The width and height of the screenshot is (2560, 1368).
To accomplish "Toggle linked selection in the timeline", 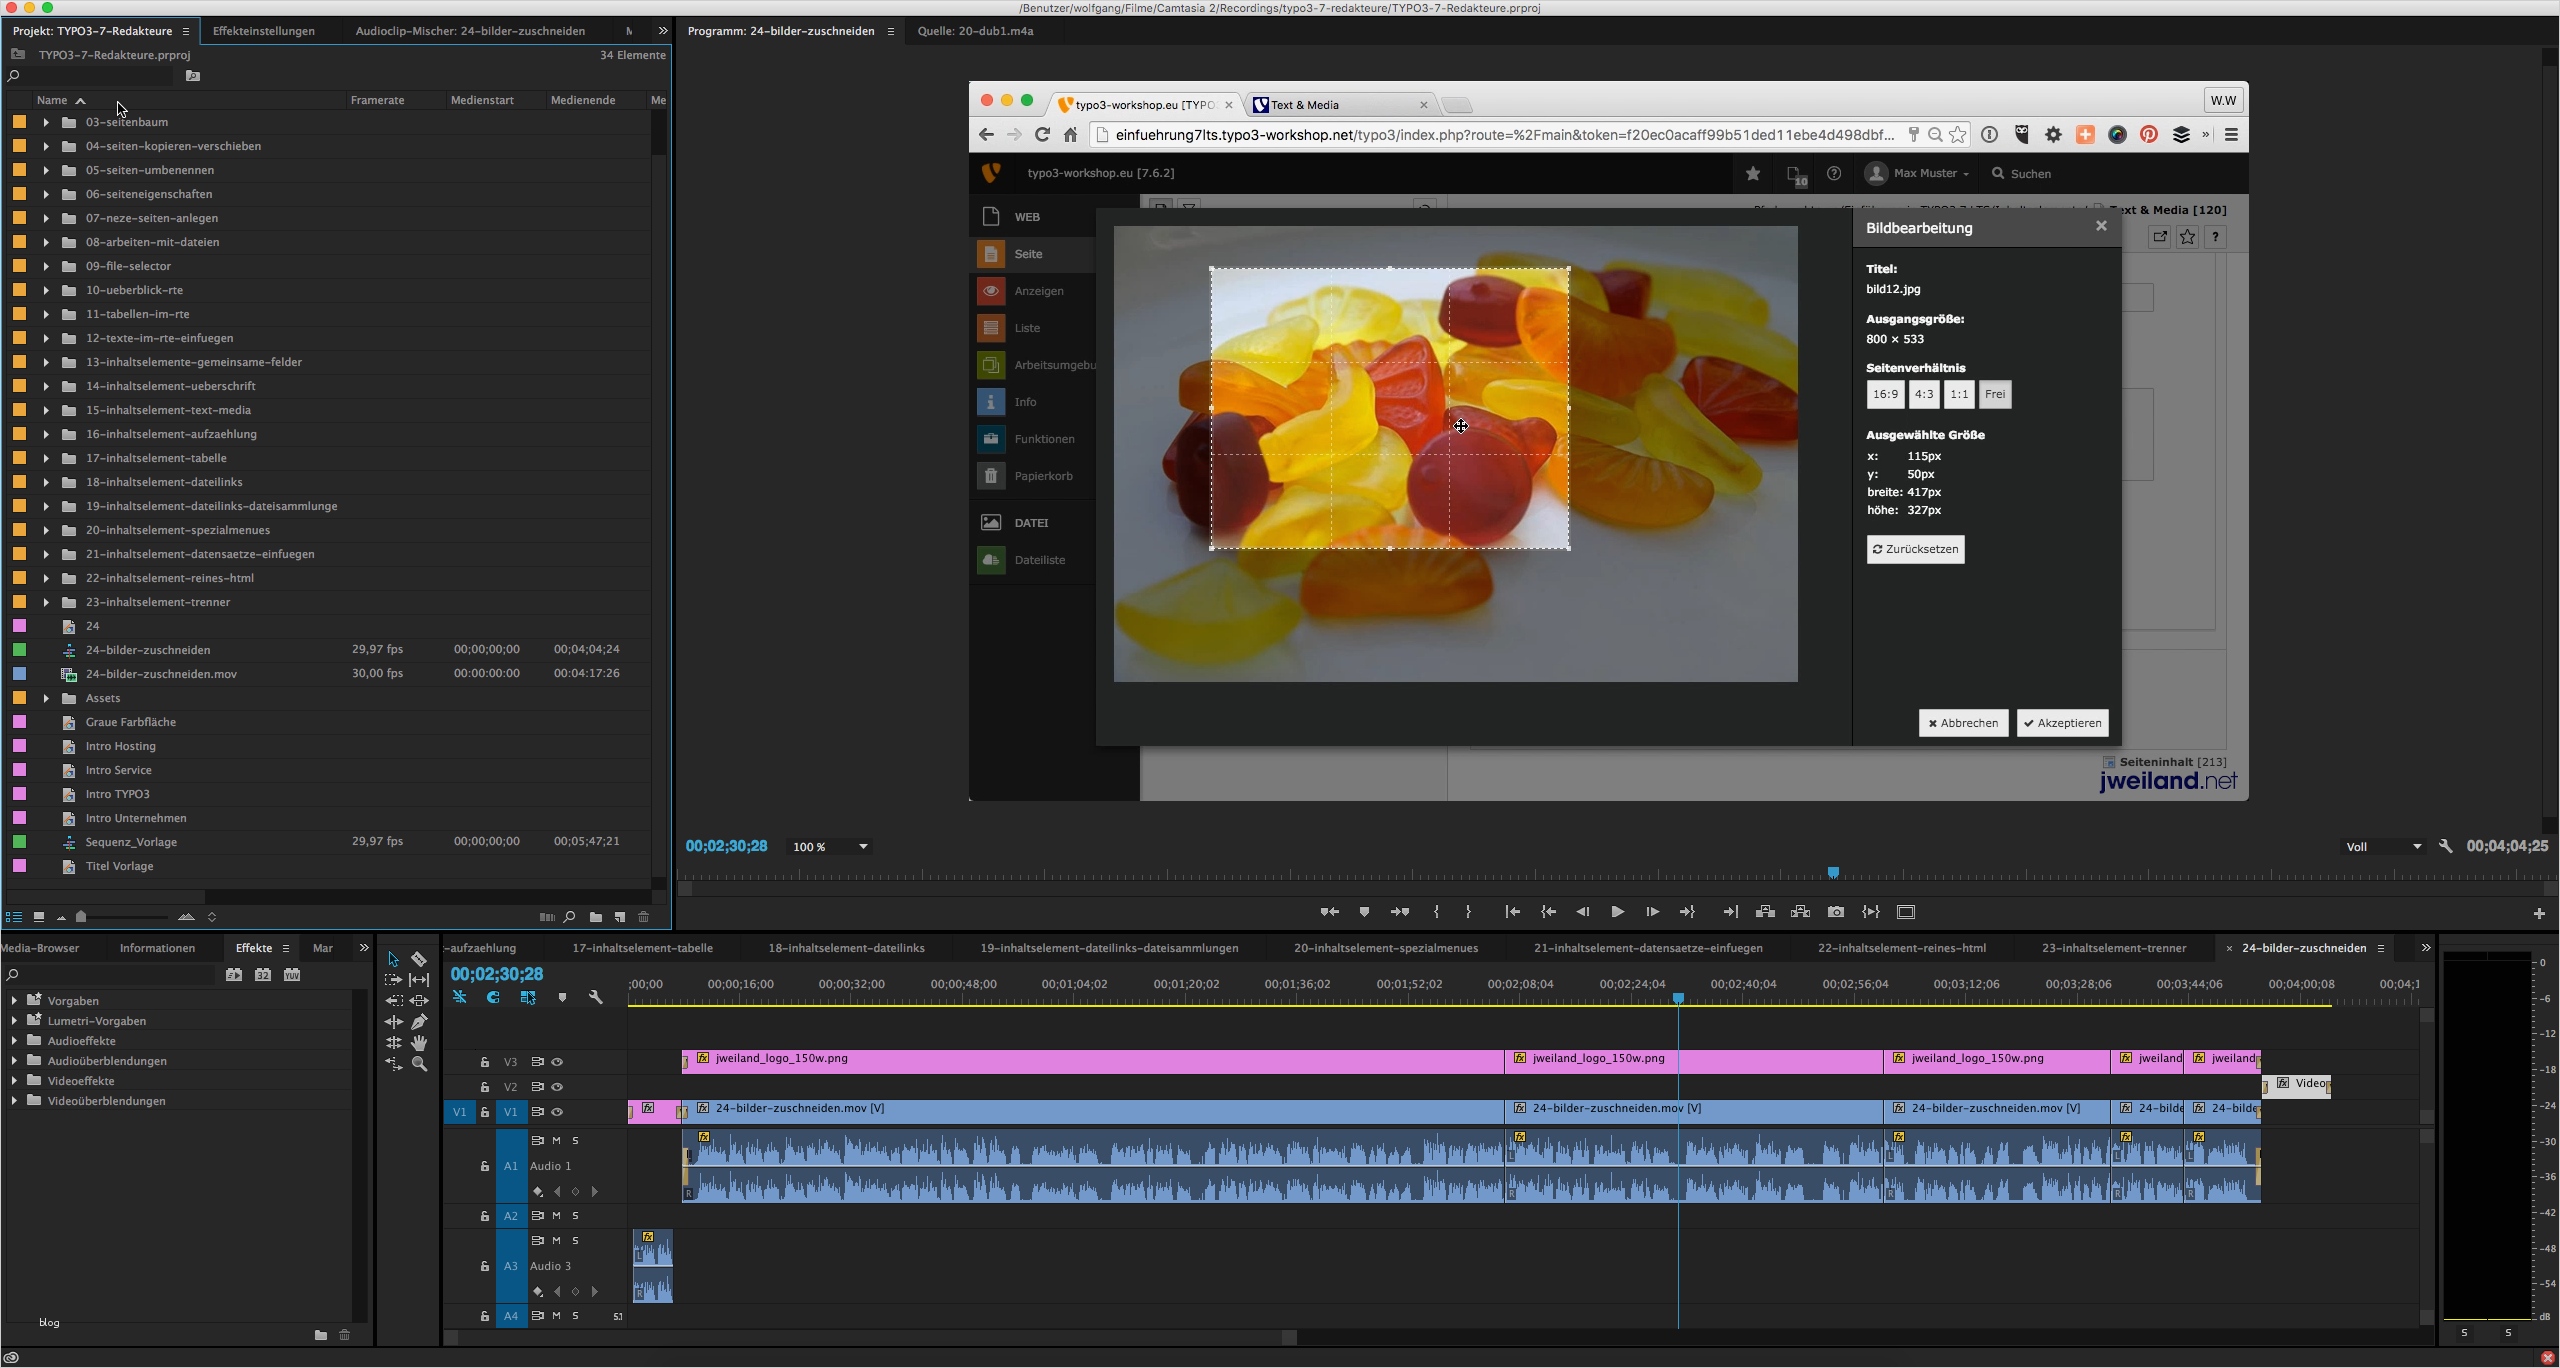I will [x=458, y=997].
